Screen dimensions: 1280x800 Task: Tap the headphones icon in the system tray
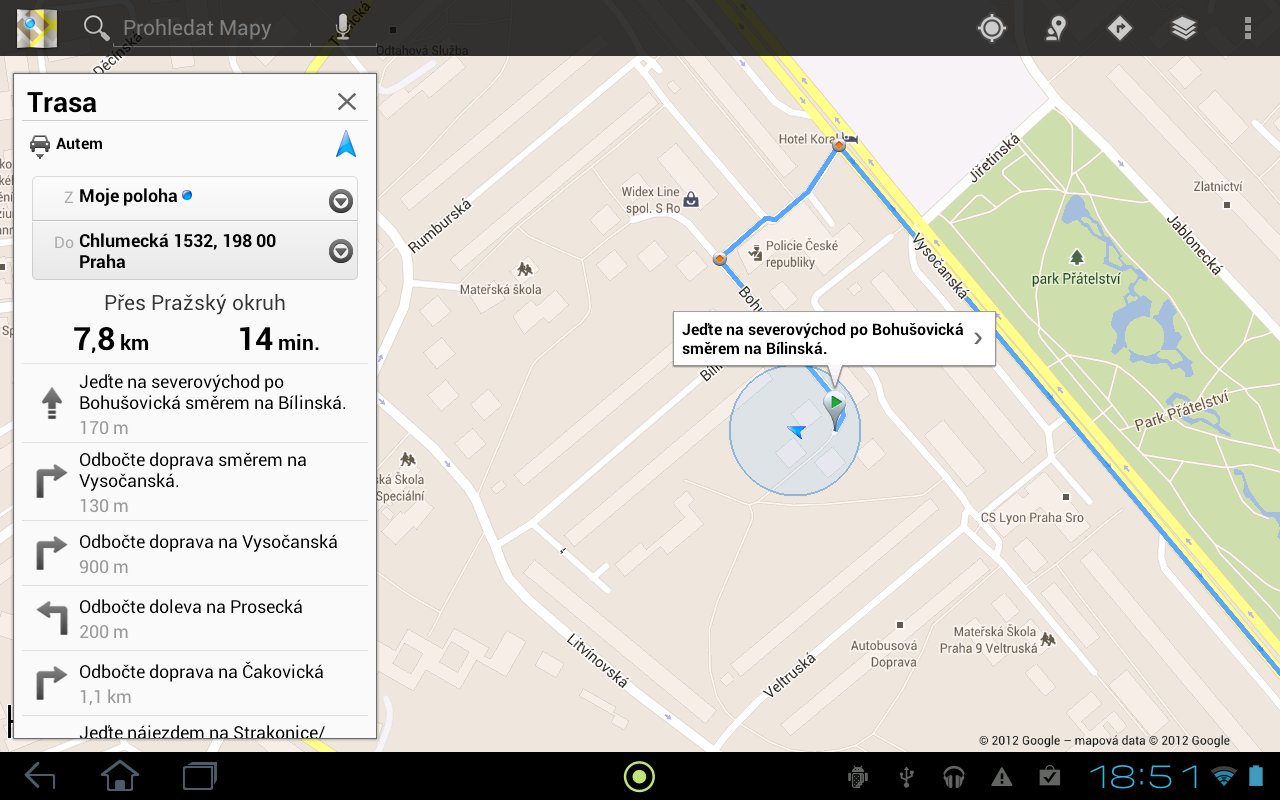pyautogui.click(x=954, y=775)
